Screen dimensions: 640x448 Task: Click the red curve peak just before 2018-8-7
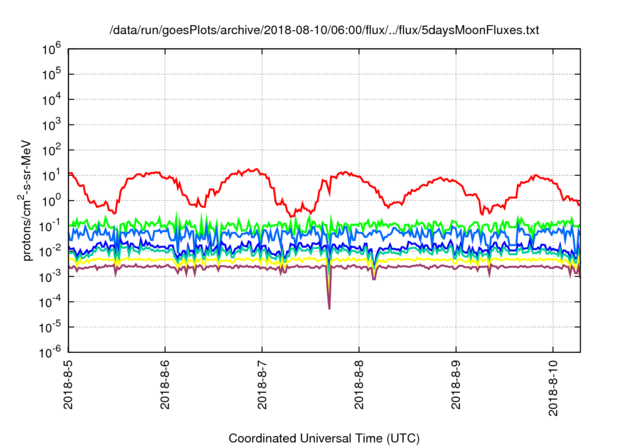tap(256, 169)
